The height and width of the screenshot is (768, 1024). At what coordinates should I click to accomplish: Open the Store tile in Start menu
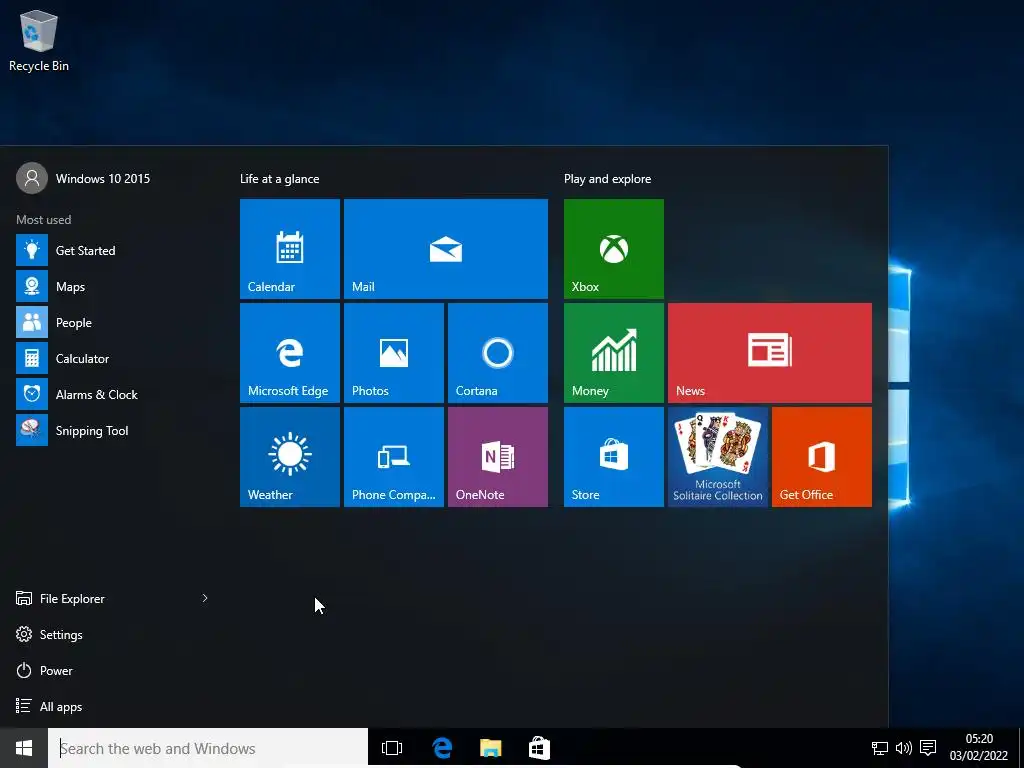(x=614, y=456)
